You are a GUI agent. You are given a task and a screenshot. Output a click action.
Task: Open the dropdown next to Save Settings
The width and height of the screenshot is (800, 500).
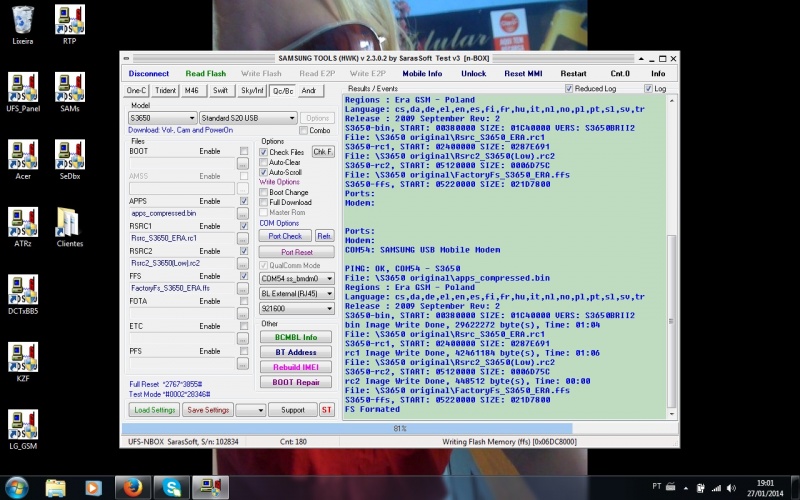251,410
